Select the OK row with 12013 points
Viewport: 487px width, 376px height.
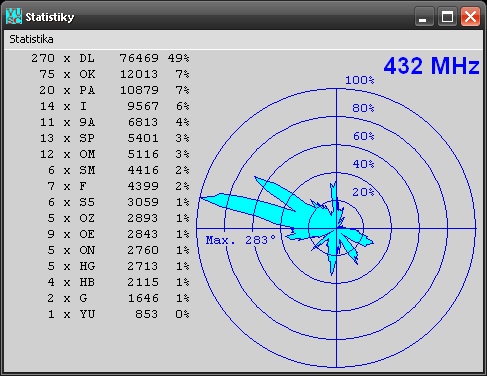pyautogui.click(x=114, y=74)
